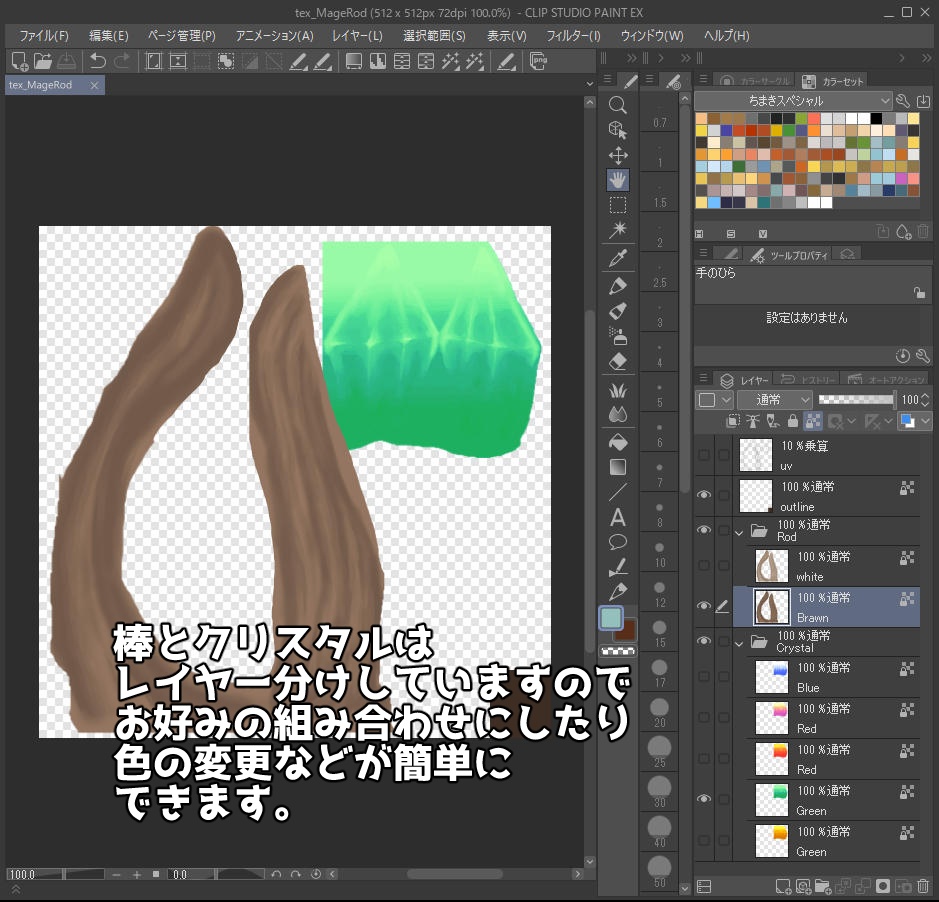Select the Eyedropper tool
The width and height of the screenshot is (939, 902).
(617, 257)
